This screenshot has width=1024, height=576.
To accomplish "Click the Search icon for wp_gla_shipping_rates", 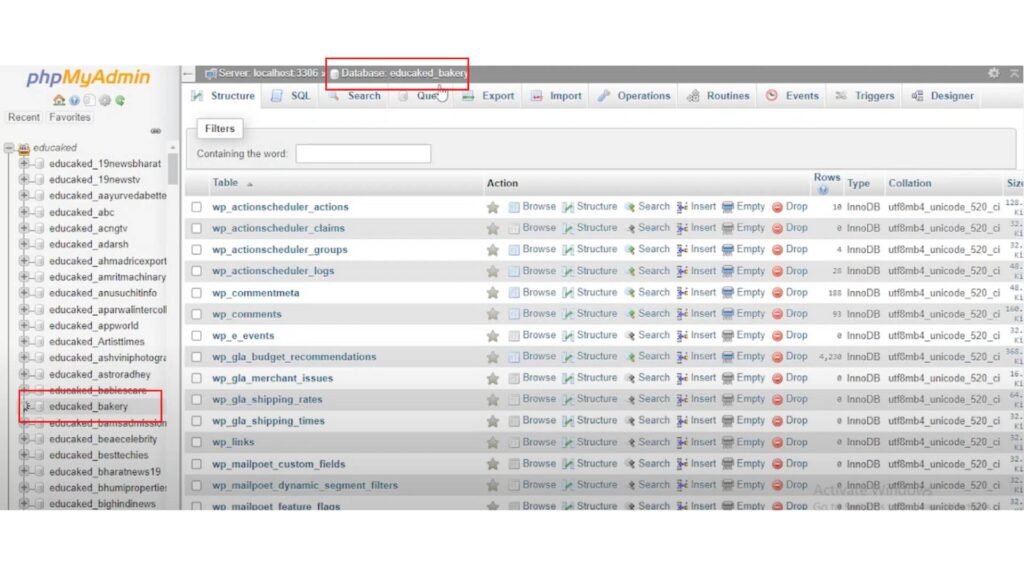I will tap(630, 400).
